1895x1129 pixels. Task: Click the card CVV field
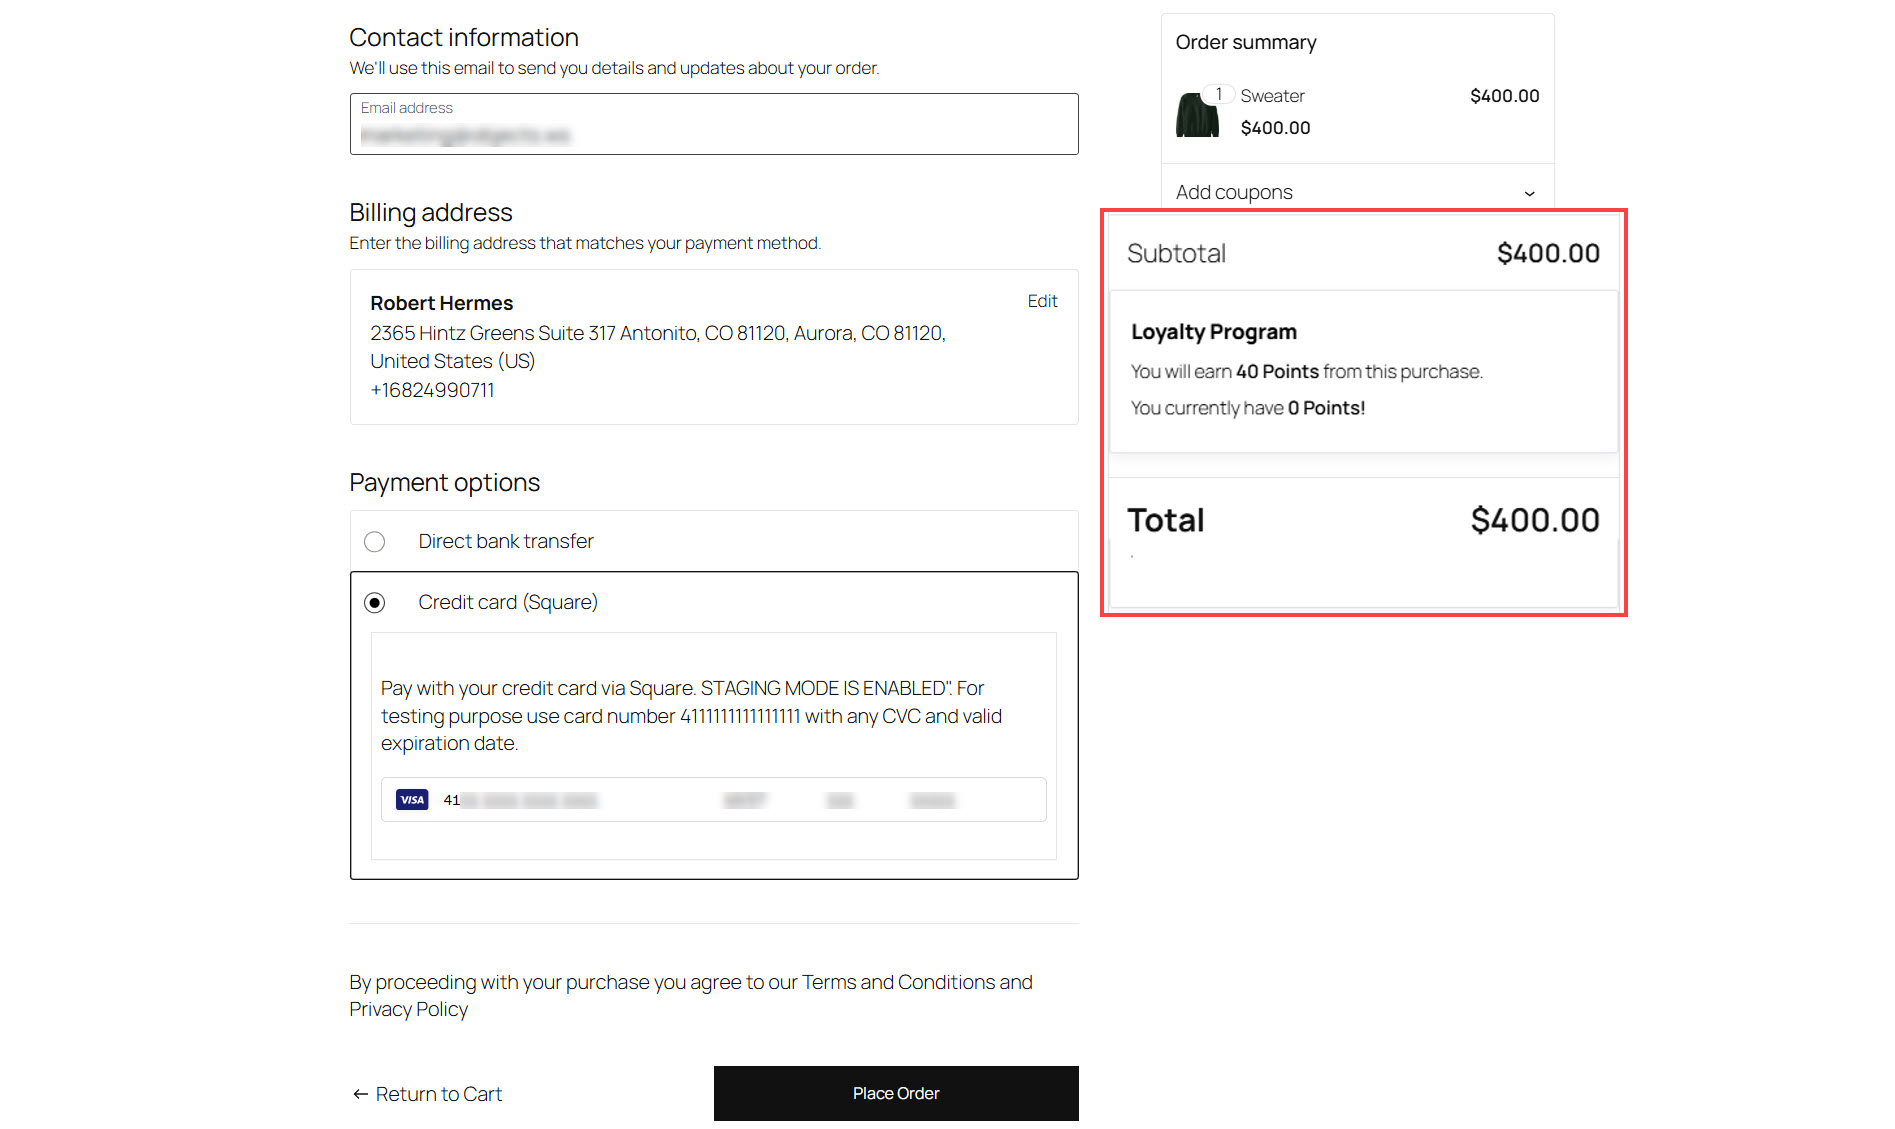pyautogui.click(x=840, y=800)
